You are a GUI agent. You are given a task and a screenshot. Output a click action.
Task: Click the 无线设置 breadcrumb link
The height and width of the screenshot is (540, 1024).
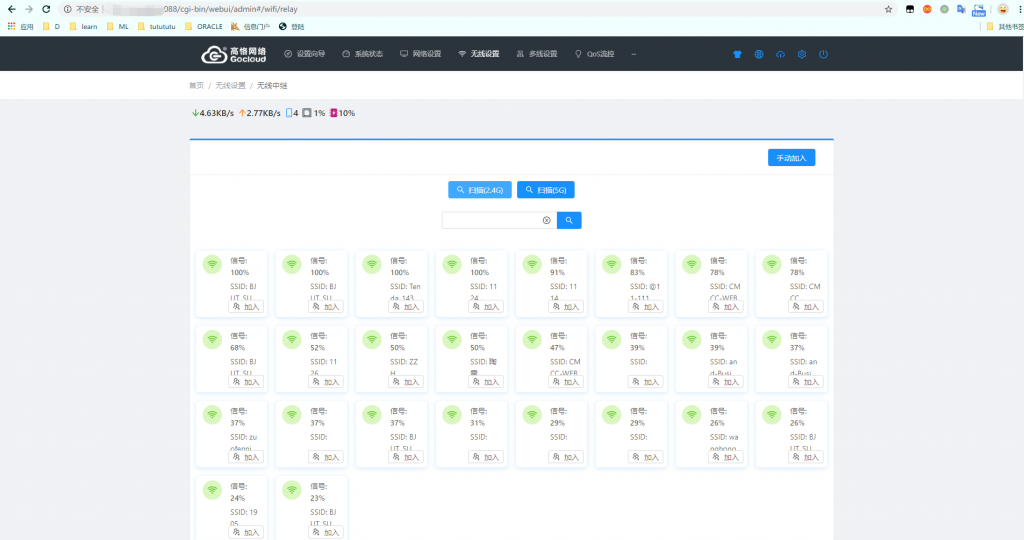(231, 86)
